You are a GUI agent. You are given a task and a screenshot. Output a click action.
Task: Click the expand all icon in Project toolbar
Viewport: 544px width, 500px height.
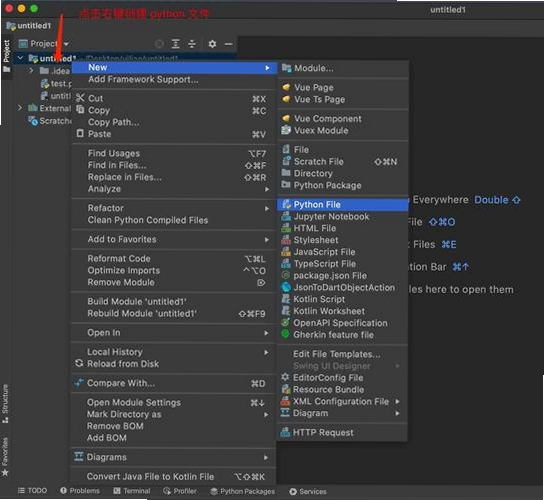pos(176,44)
